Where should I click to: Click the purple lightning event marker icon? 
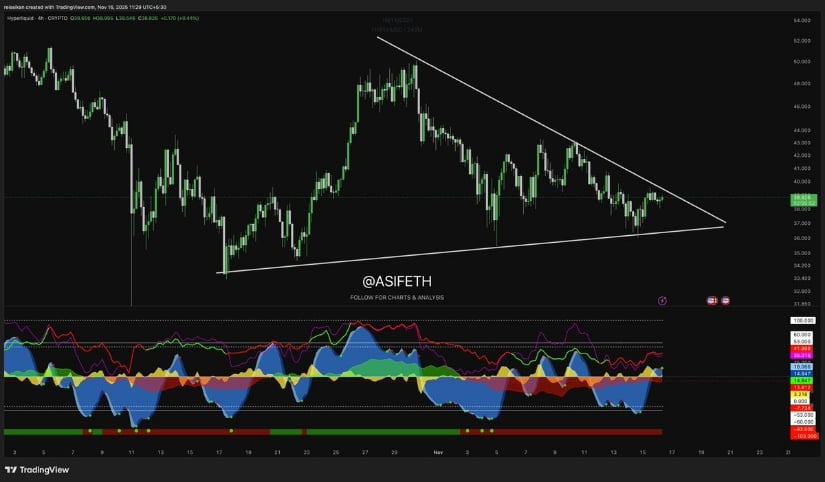663,299
